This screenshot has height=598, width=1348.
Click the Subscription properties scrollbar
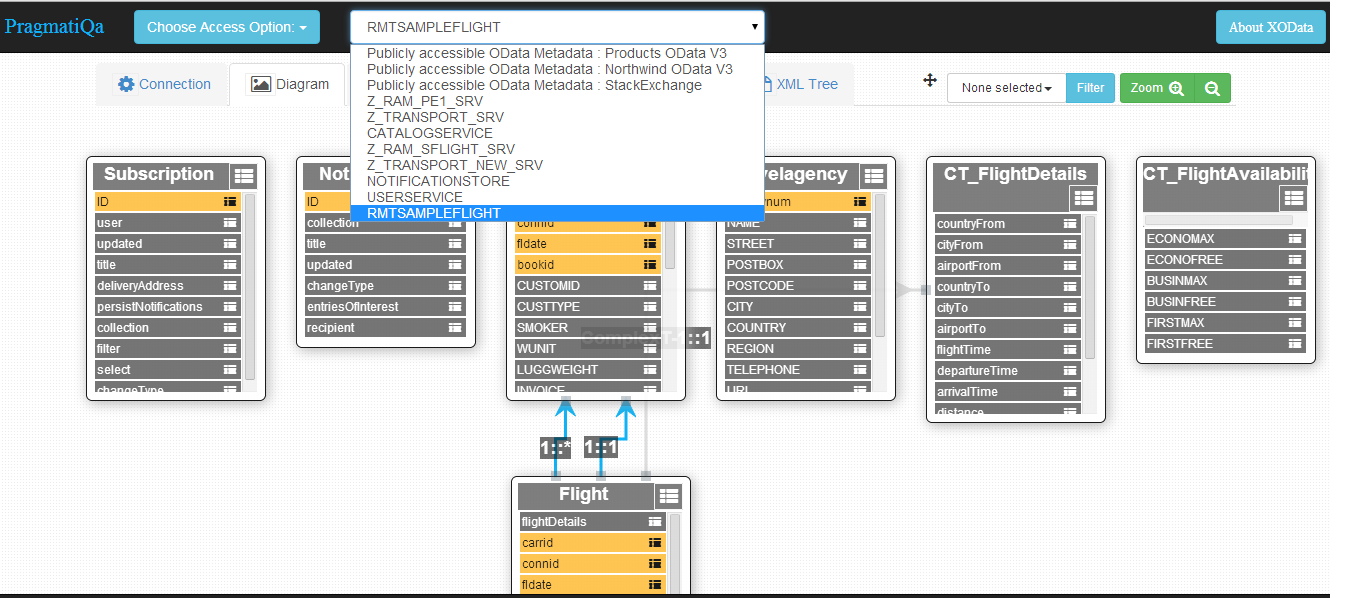coord(250,287)
